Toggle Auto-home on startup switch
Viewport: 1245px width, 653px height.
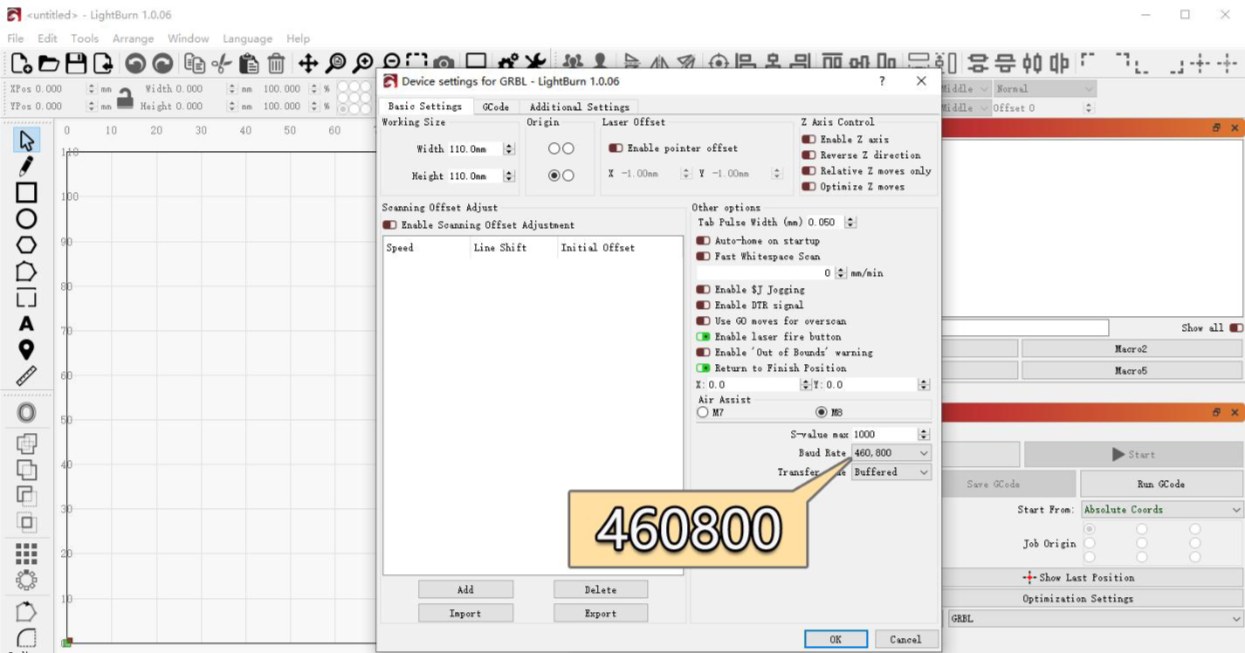pos(703,241)
